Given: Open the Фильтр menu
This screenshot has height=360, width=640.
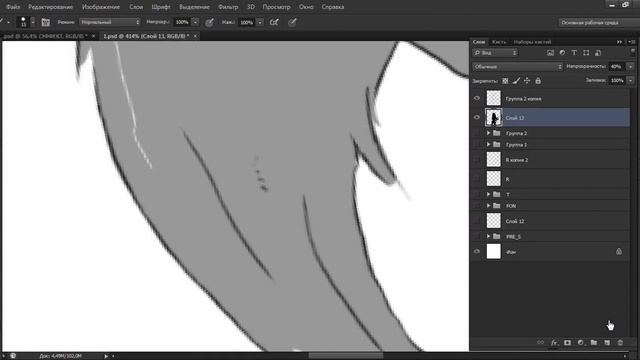Looking at the screenshot, I should point(228,7).
